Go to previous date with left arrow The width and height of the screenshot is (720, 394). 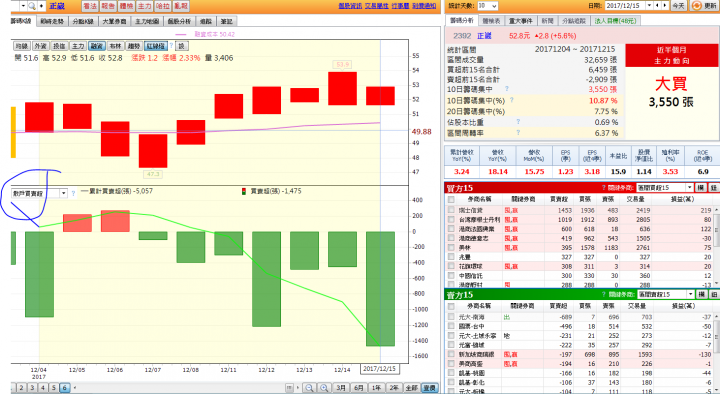[x=657, y=6]
